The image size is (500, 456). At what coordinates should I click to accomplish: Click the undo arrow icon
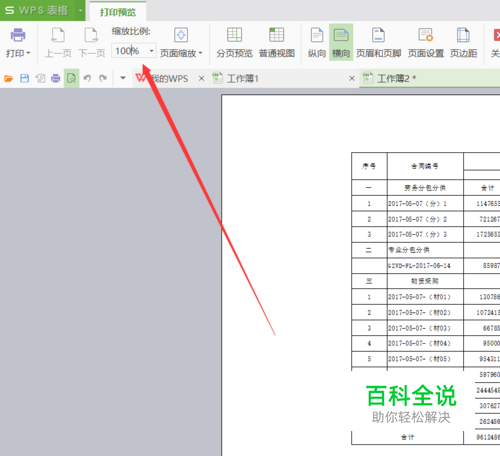pyautogui.click(x=87, y=79)
